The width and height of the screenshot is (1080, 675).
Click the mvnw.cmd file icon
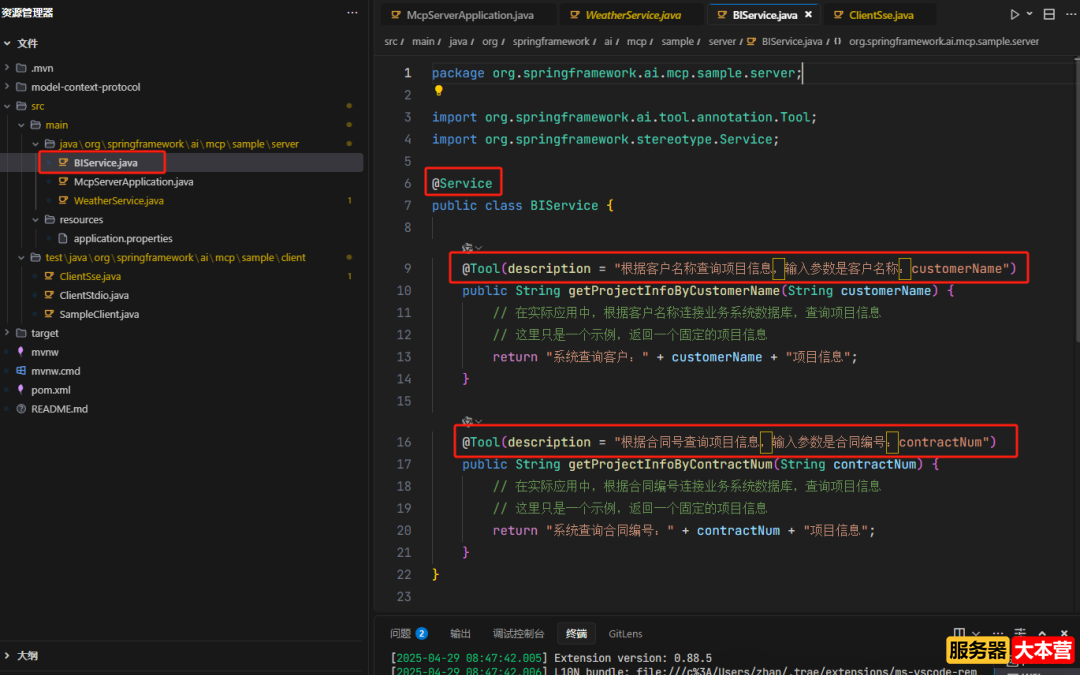(x=21, y=371)
